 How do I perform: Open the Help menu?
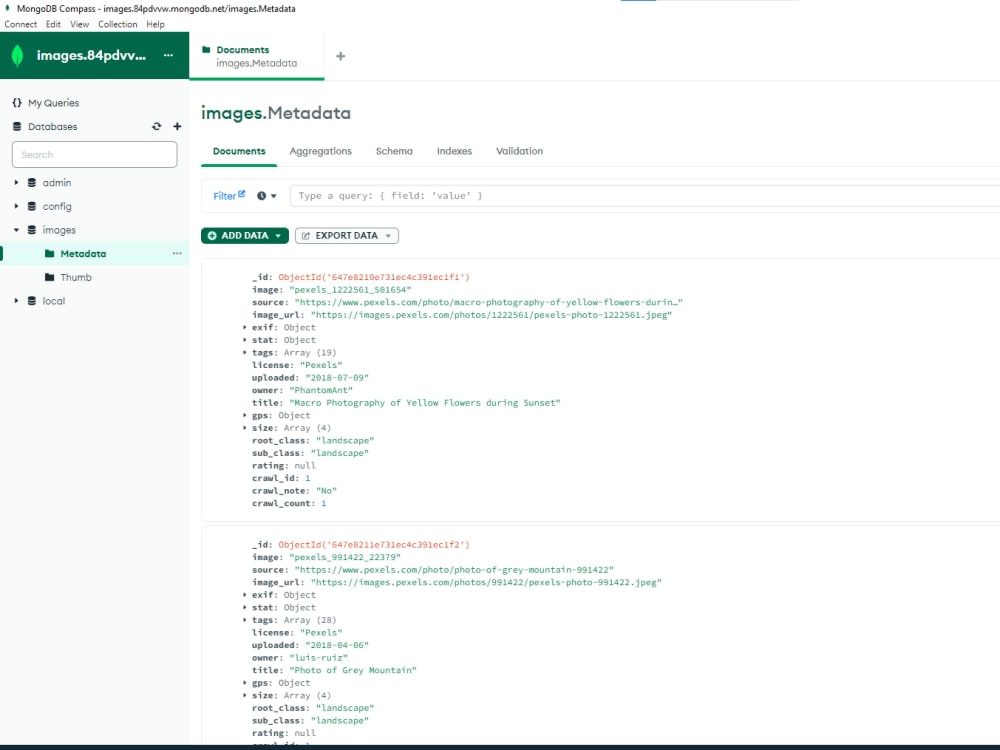155,24
